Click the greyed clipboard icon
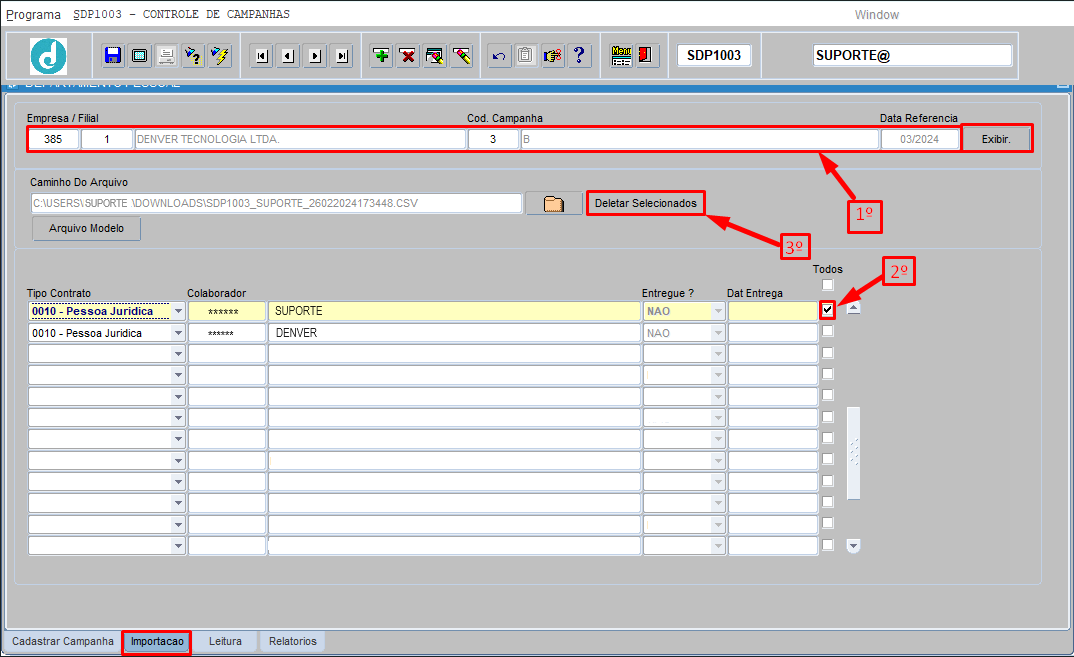Screen dimensions: 1074x657 [x=526, y=55]
